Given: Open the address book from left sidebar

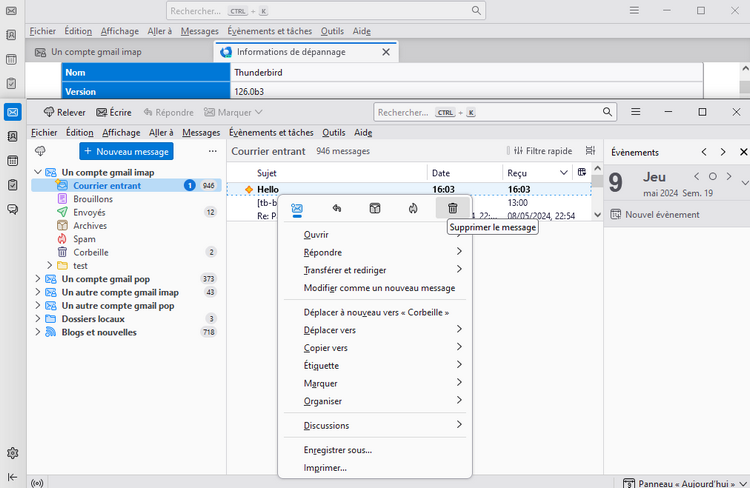Looking at the screenshot, I should coord(12,136).
